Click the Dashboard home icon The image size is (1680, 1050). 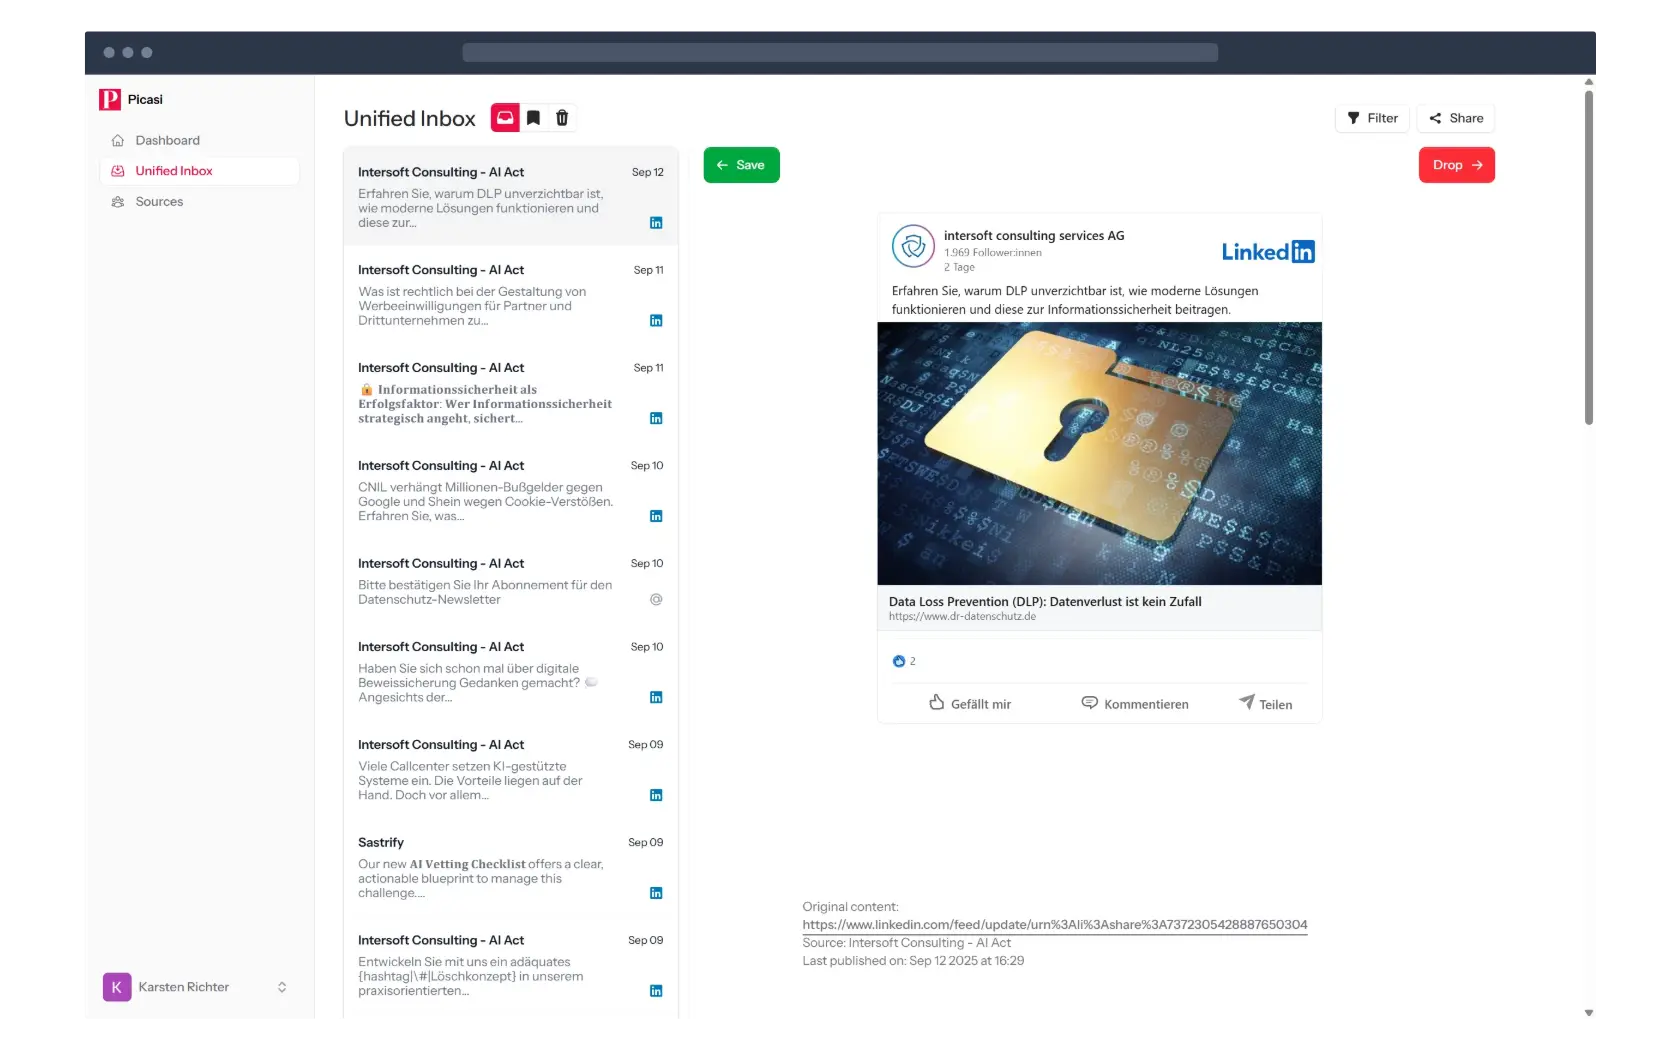click(118, 140)
